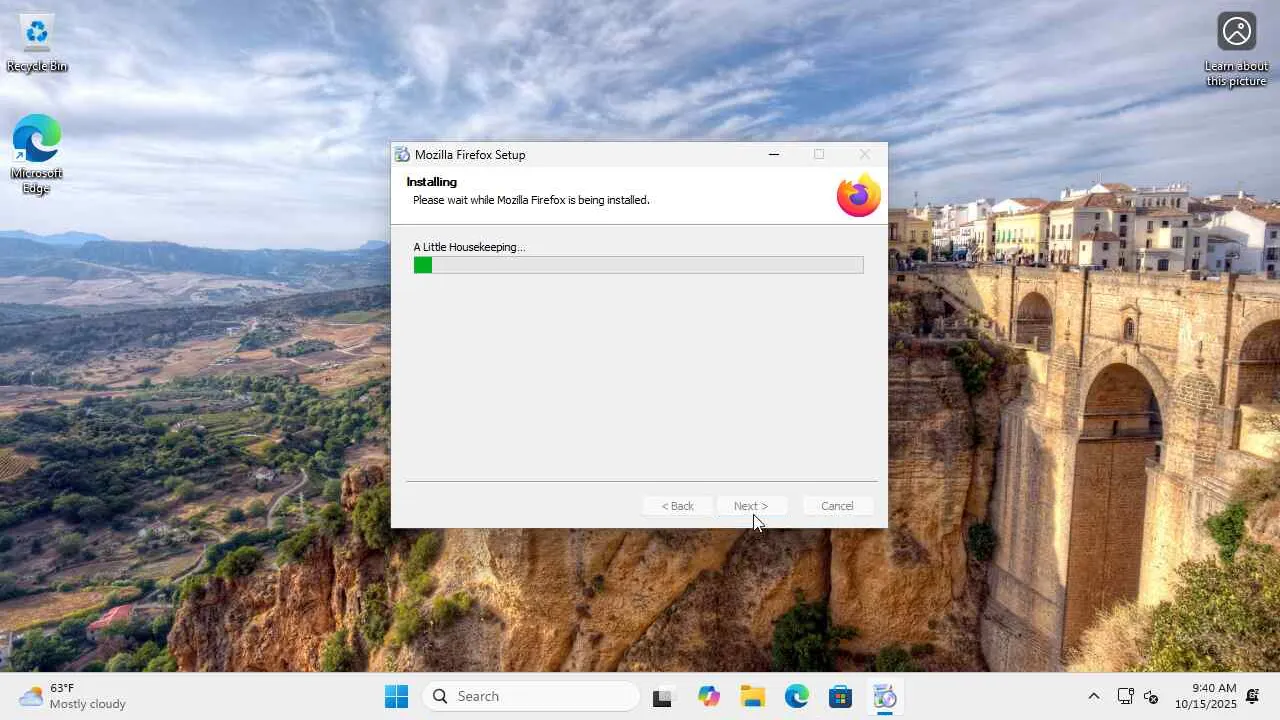Screen dimensions: 1280x720
Task: Open the Recycle Bin desktop icon
Action: pos(37,43)
